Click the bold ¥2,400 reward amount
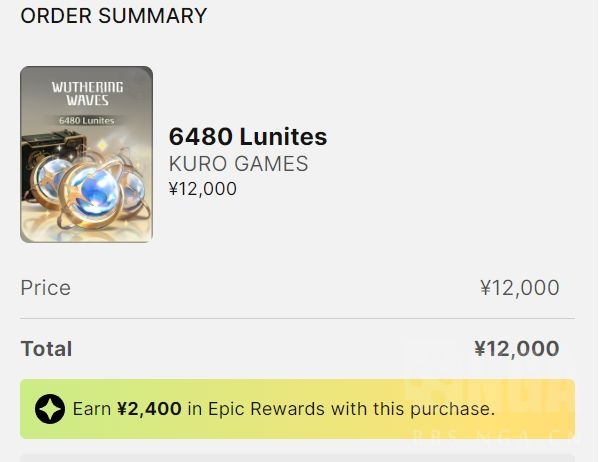The width and height of the screenshot is (602, 462). tap(147, 408)
